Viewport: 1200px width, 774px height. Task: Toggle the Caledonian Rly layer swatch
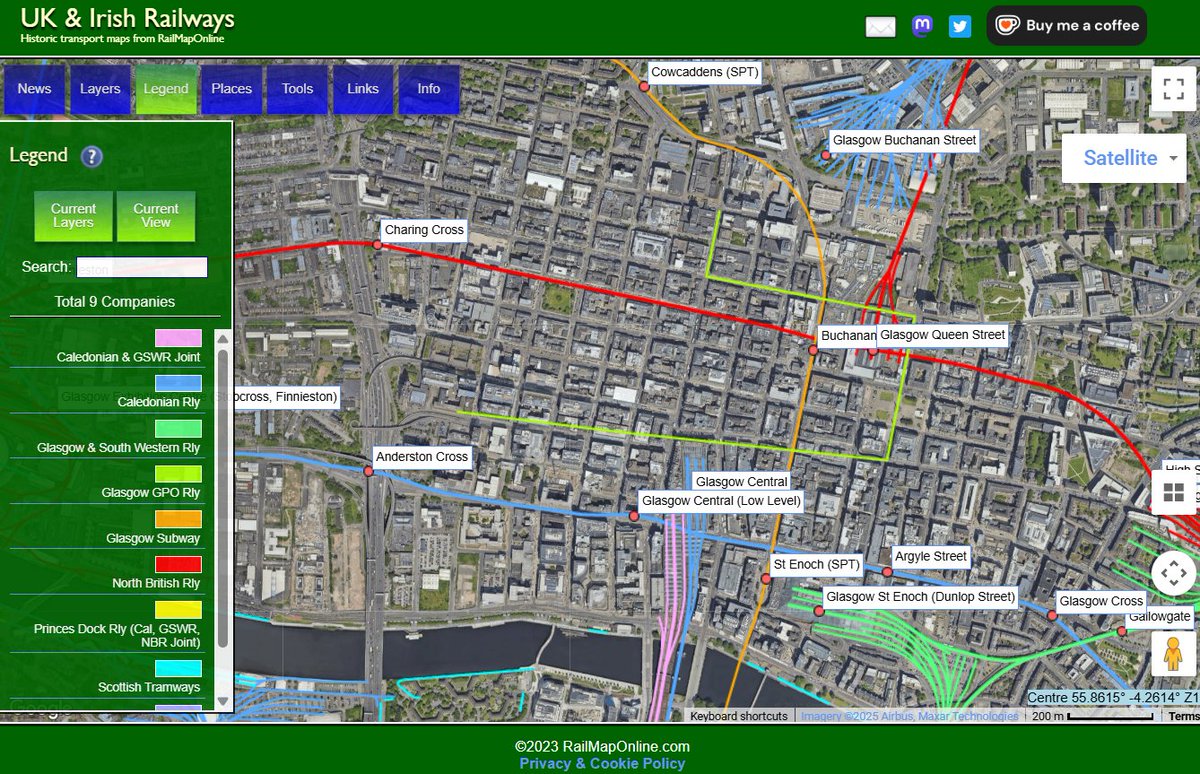point(176,383)
